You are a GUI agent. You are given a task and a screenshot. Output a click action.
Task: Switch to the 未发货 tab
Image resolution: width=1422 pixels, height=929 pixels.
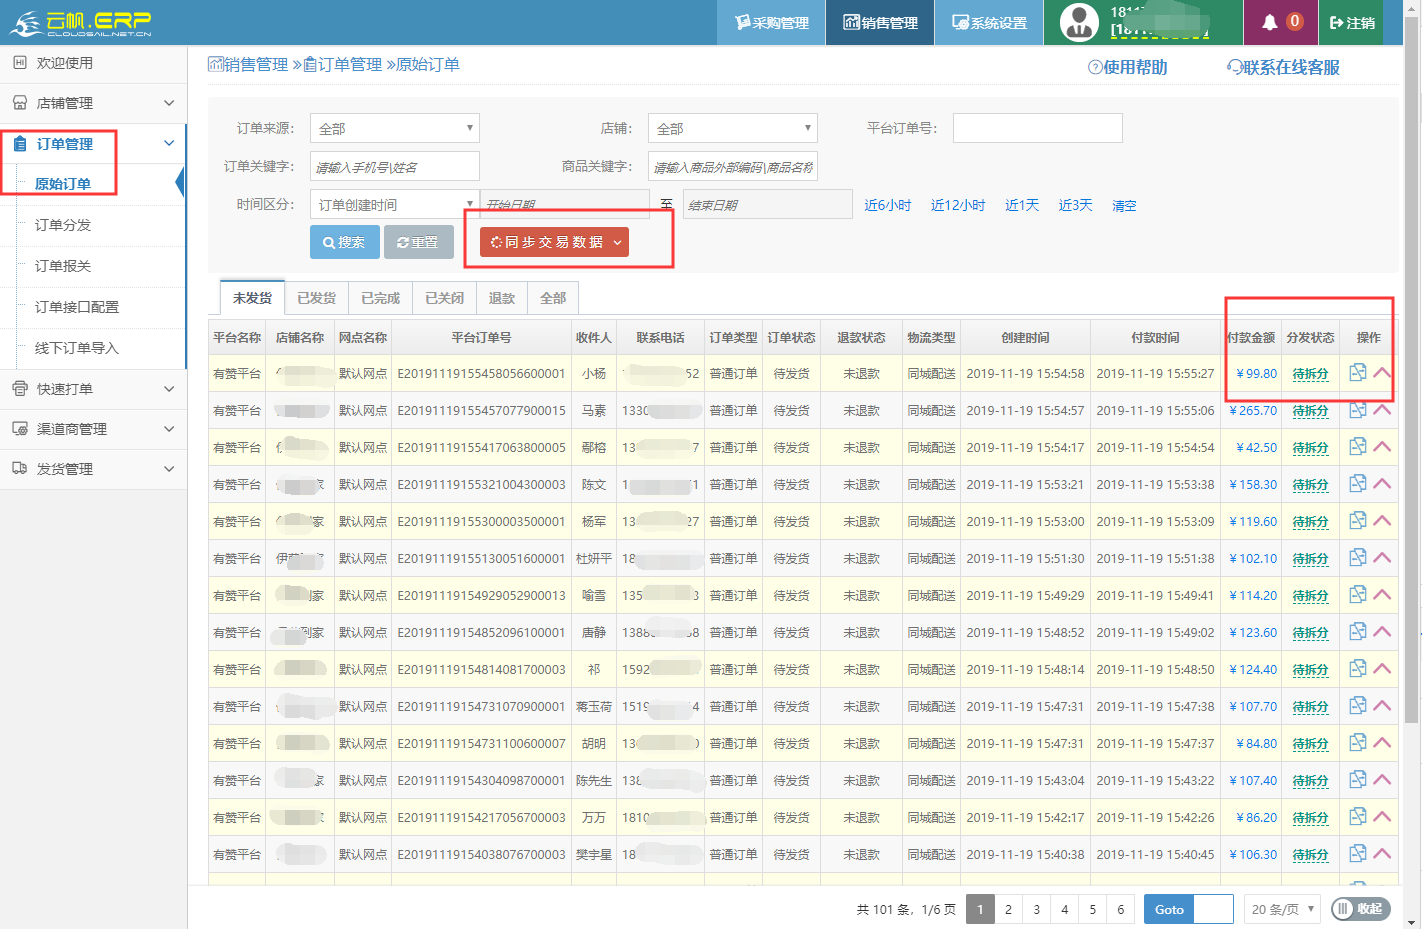(253, 298)
